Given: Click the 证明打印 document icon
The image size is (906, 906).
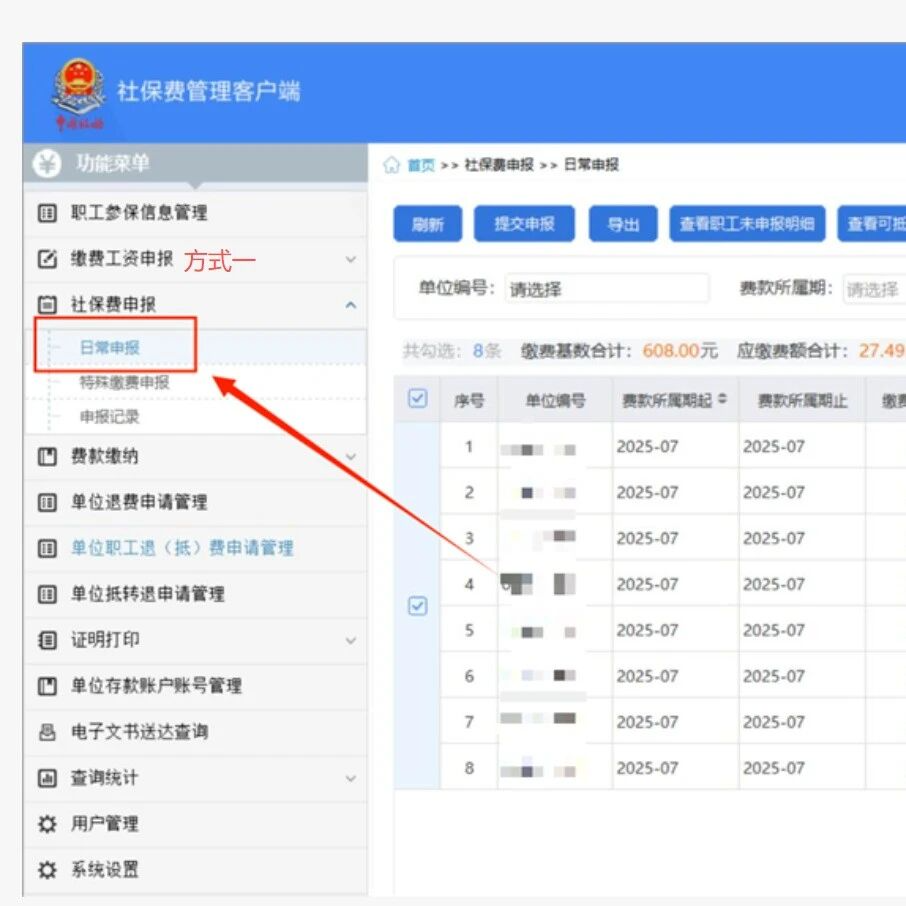Looking at the screenshot, I should point(46,640).
